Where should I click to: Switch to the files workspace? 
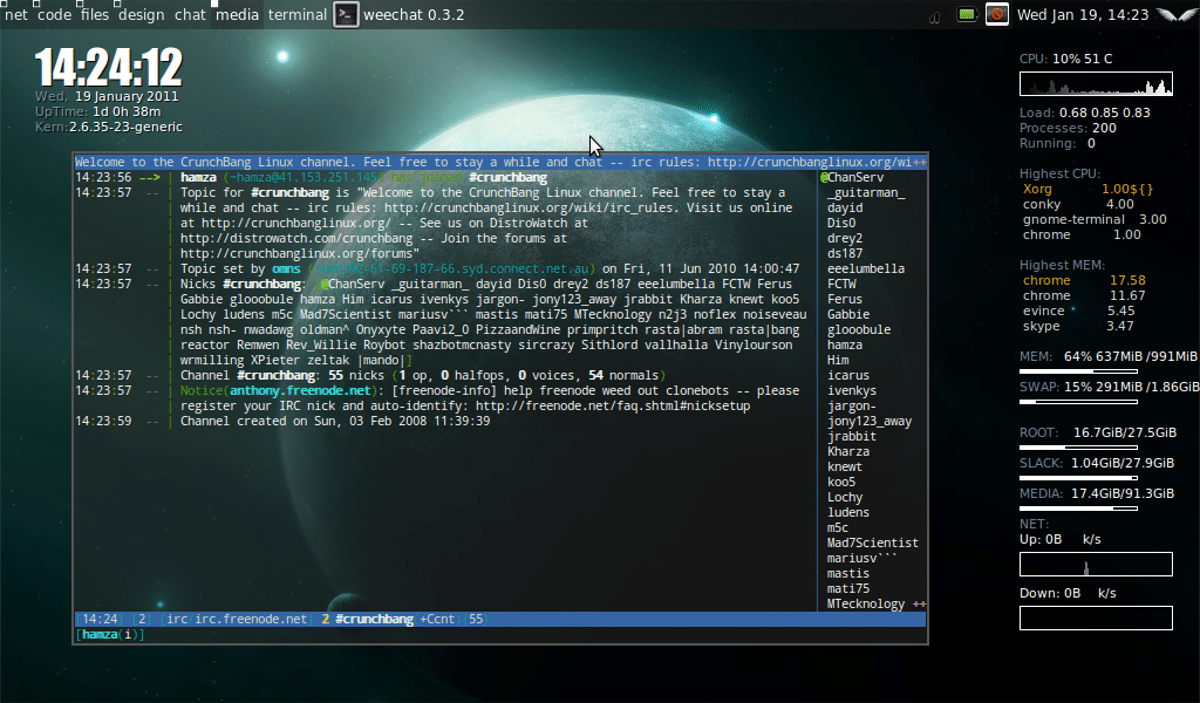click(95, 14)
